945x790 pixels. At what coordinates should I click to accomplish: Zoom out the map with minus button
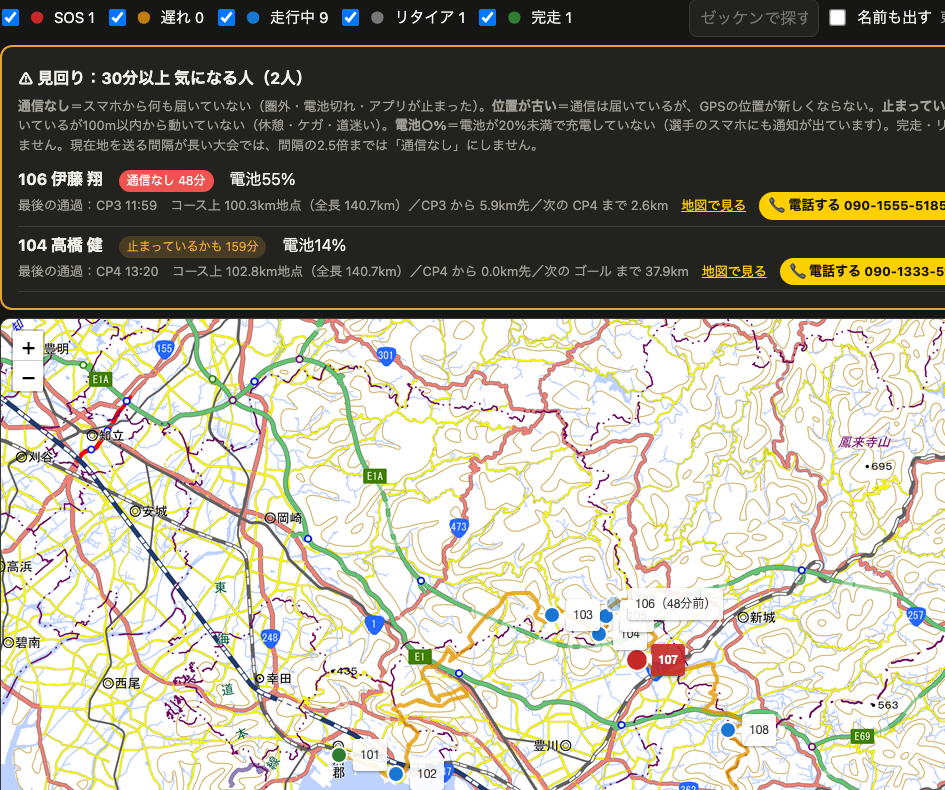coord(28,378)
